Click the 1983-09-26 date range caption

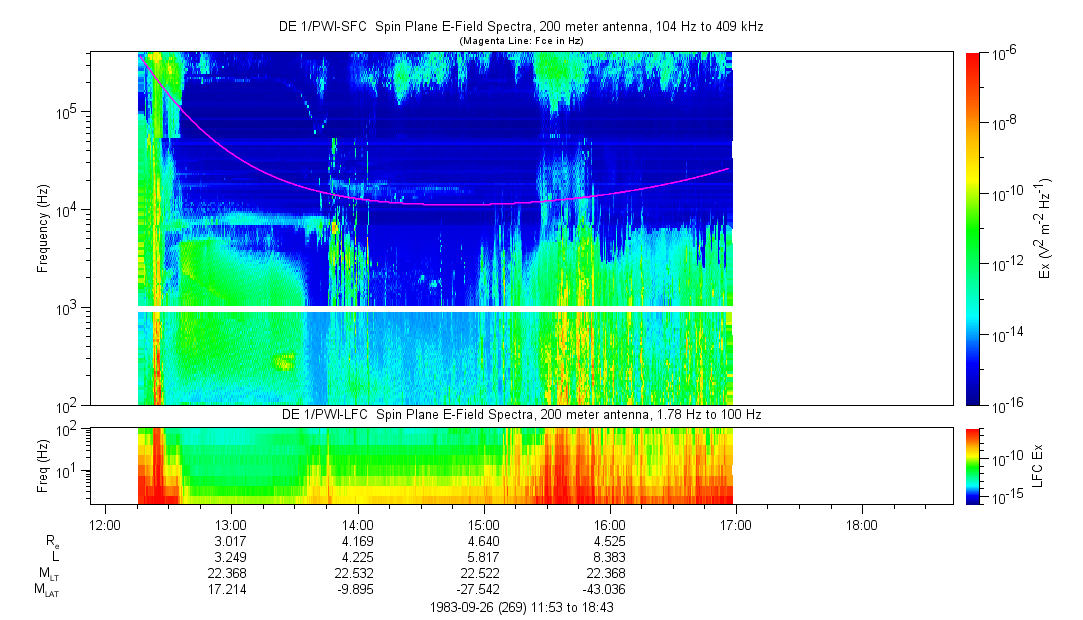[520, 606]
